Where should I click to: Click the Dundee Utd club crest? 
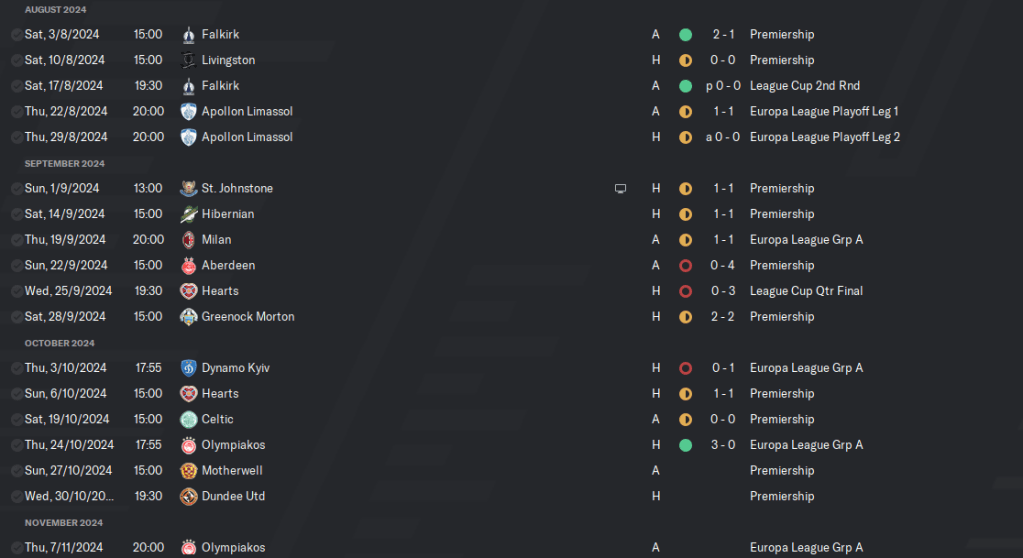coord(188,496)
